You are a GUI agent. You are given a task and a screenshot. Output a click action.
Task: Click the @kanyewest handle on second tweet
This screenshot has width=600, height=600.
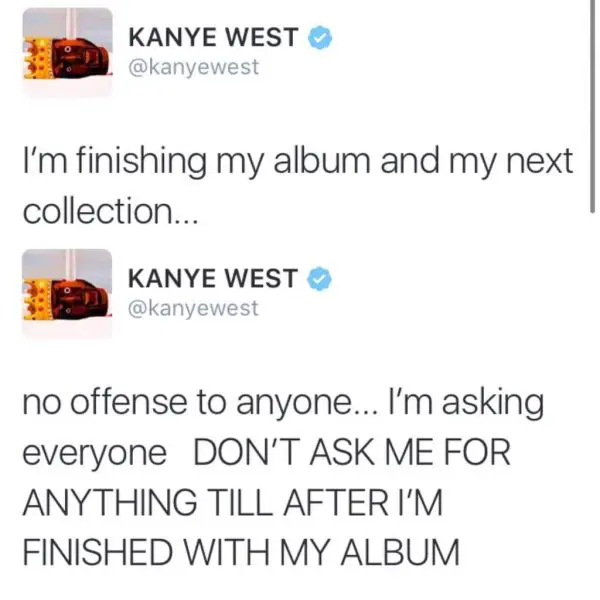click(x=194, y=309)
